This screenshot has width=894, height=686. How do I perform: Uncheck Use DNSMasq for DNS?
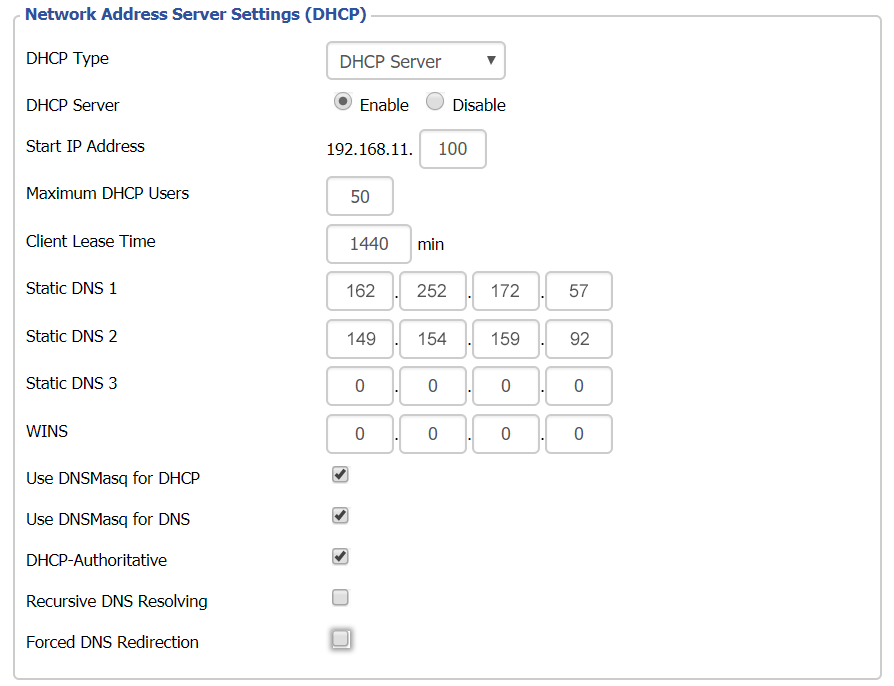tap(339, 515)
